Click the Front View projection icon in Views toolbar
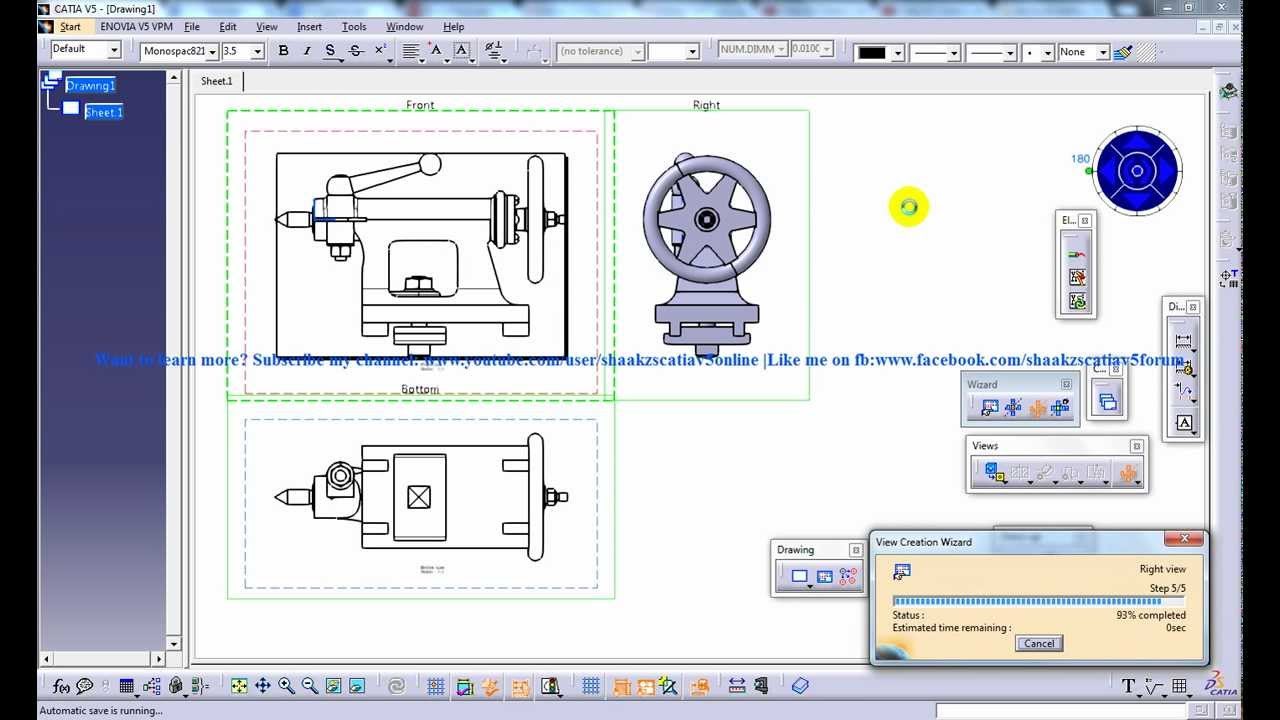The image size is (1280, 720). point(994,473)
